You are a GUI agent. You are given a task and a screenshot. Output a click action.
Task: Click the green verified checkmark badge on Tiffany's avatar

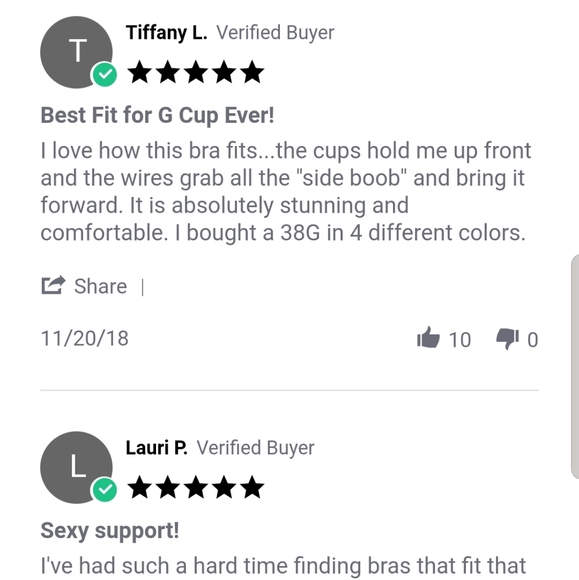105,74
